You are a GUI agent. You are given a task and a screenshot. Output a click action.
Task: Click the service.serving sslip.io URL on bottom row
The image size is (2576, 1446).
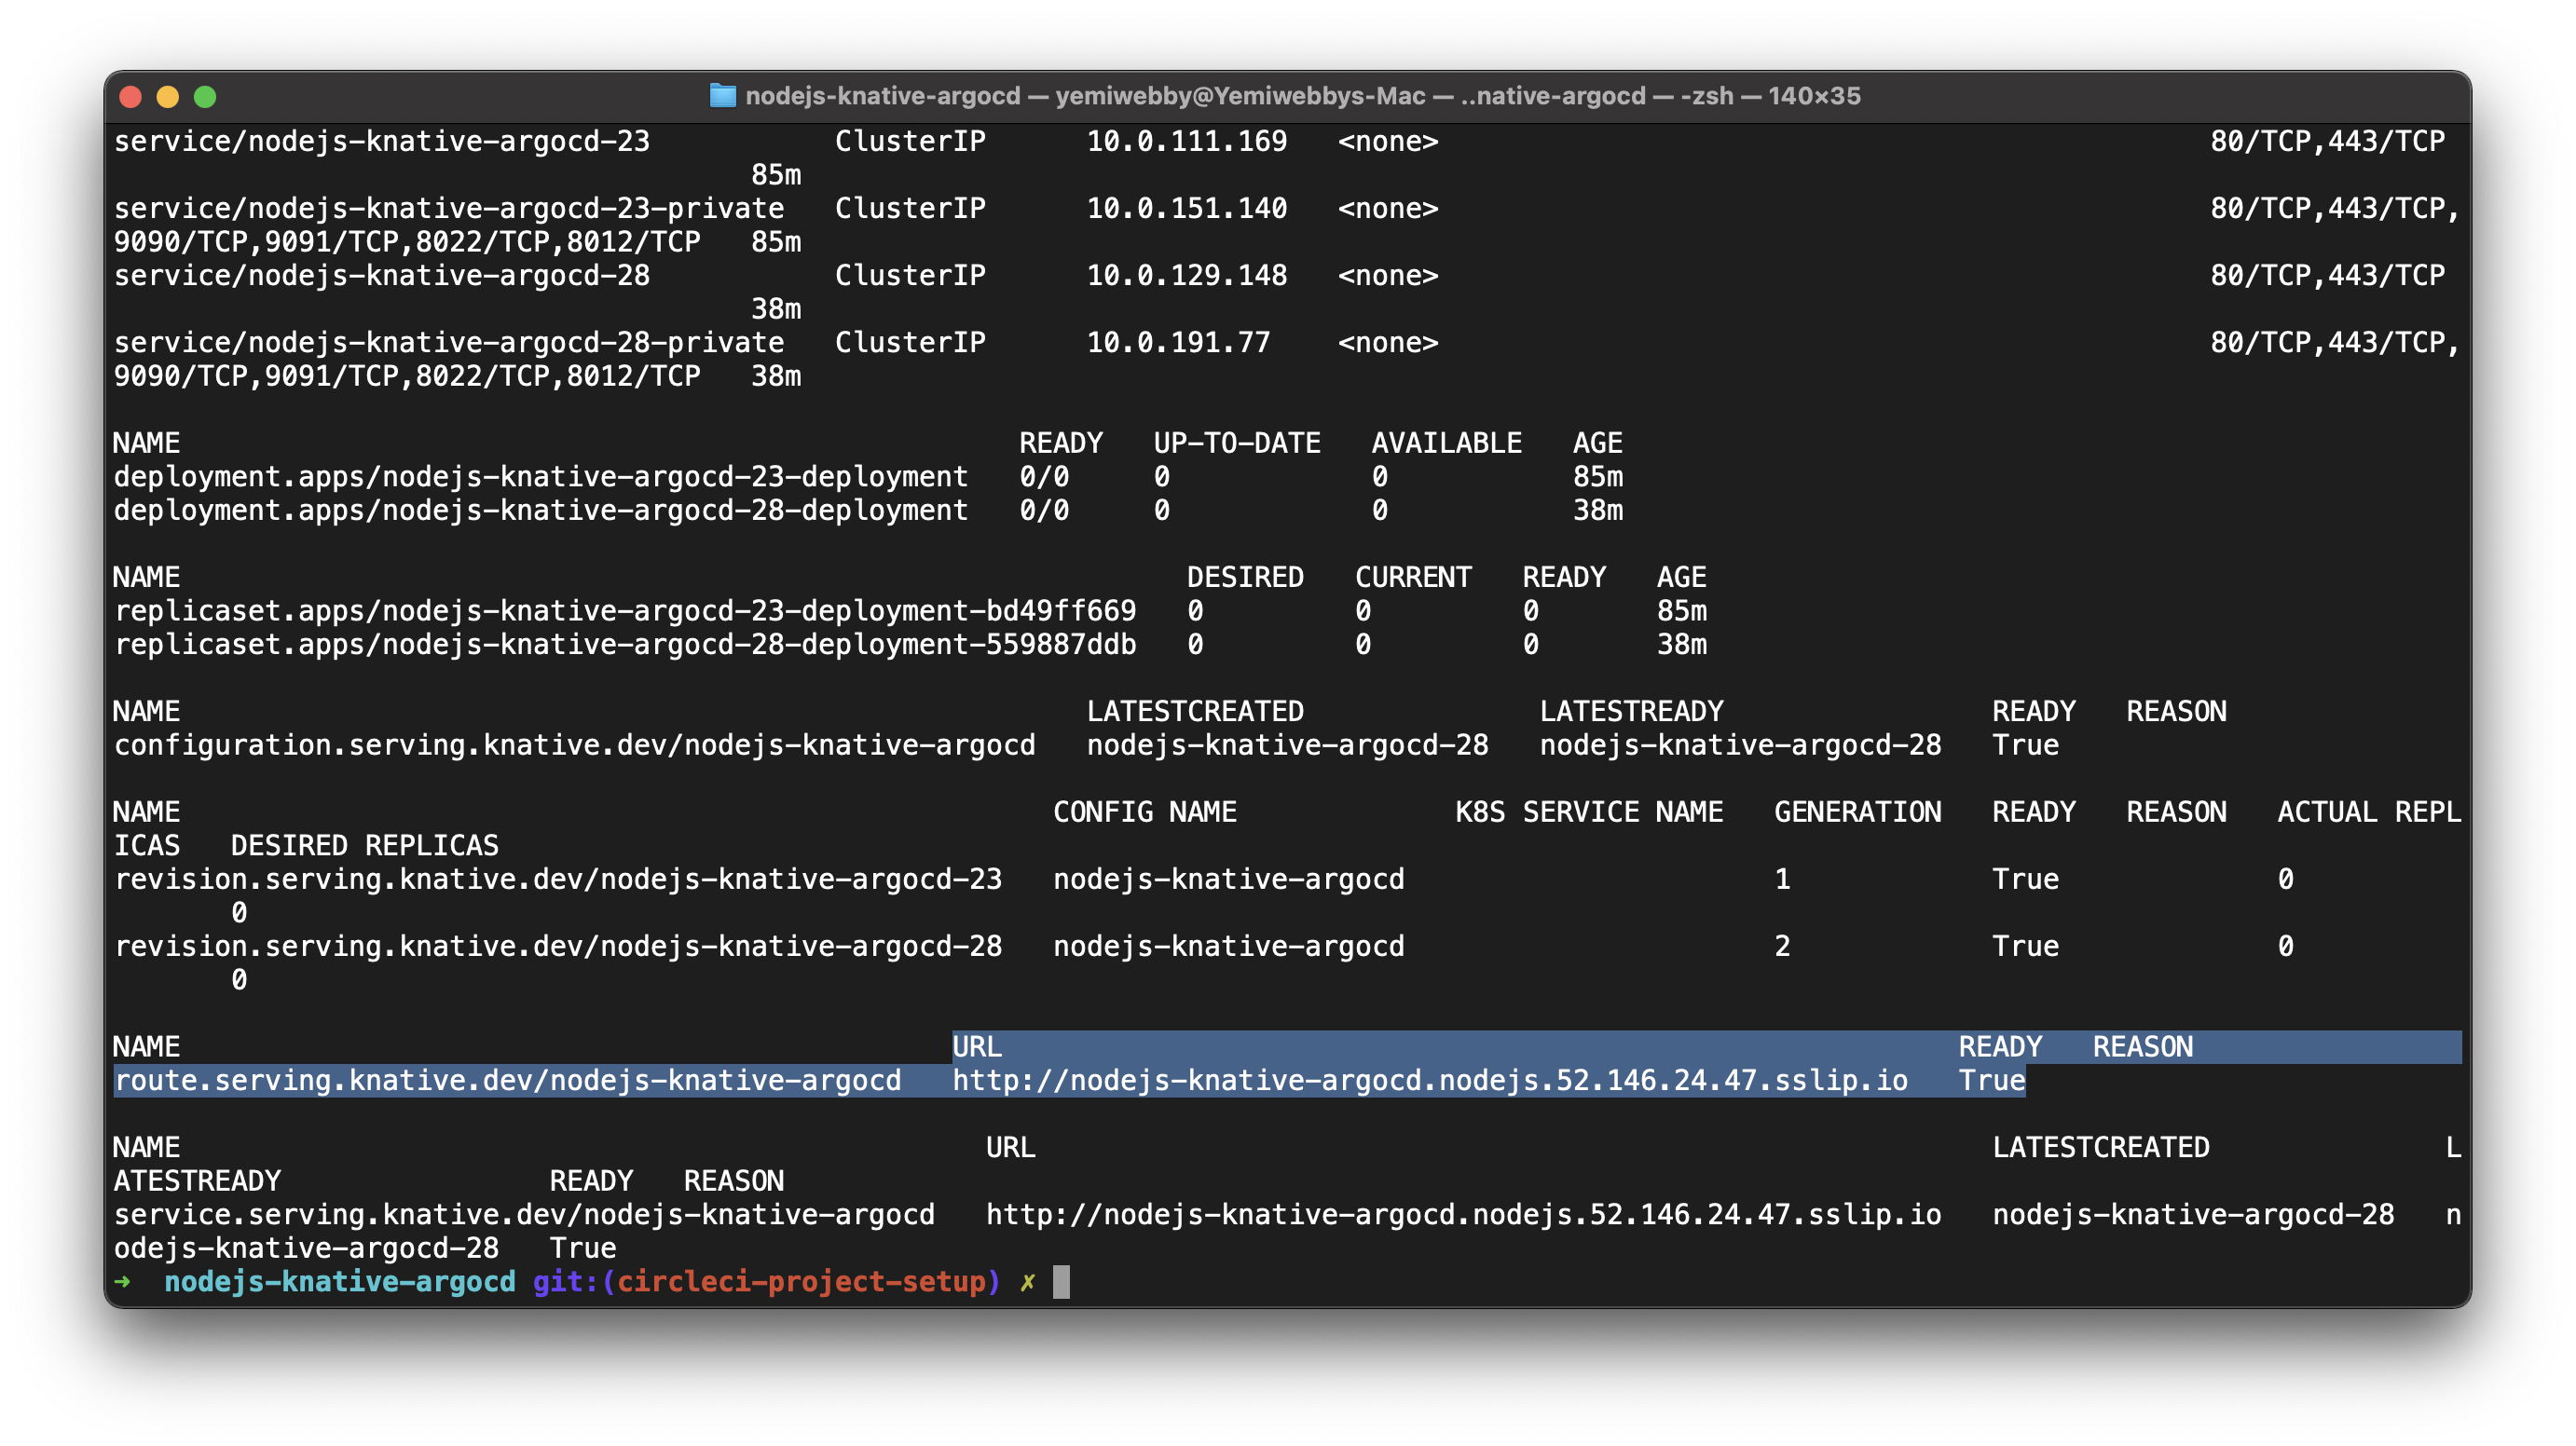tap(1463, 1215)
